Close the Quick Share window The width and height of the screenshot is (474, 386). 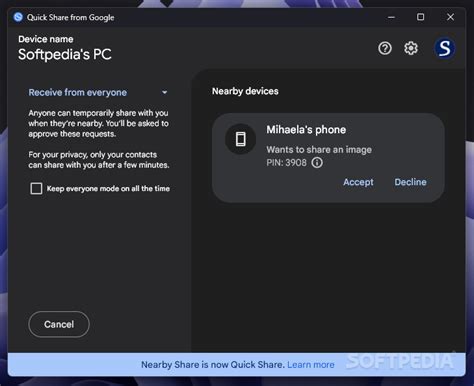tap(450, 17)
